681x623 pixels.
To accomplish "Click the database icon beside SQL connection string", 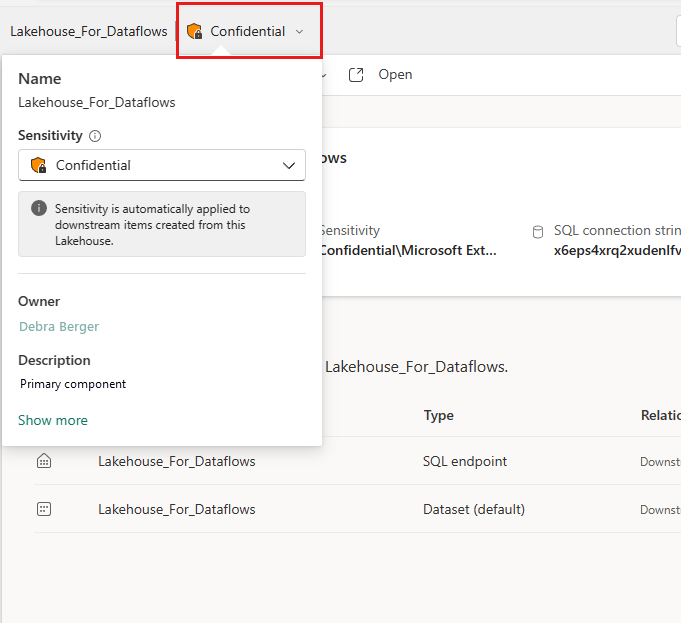I will point(537,231).
